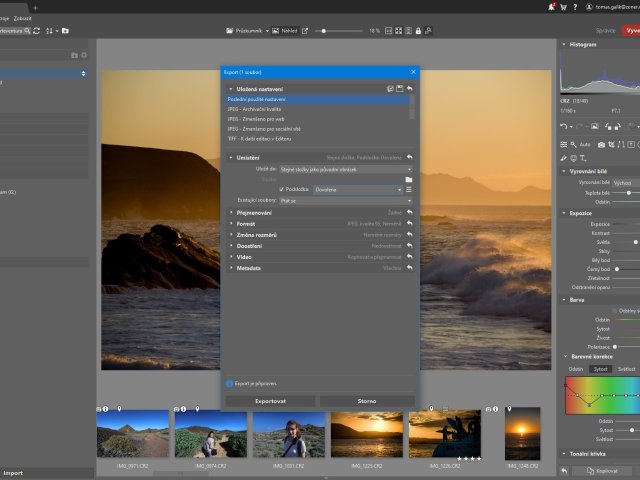Click the Import button
The width and height of the screenshot is (640, 480).
[13, 473]
